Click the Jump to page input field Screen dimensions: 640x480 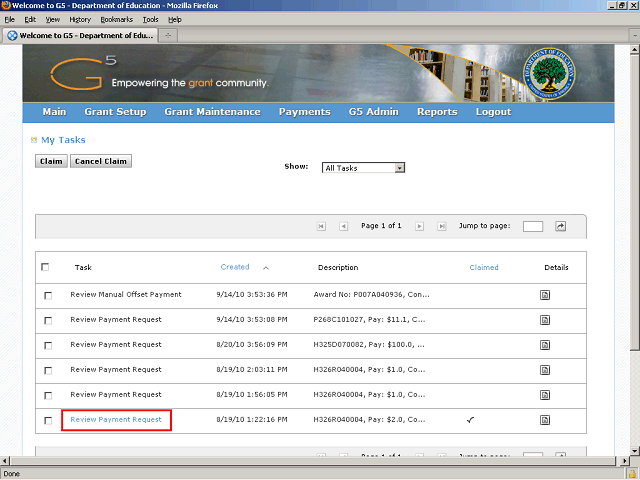tap(533, 226)
